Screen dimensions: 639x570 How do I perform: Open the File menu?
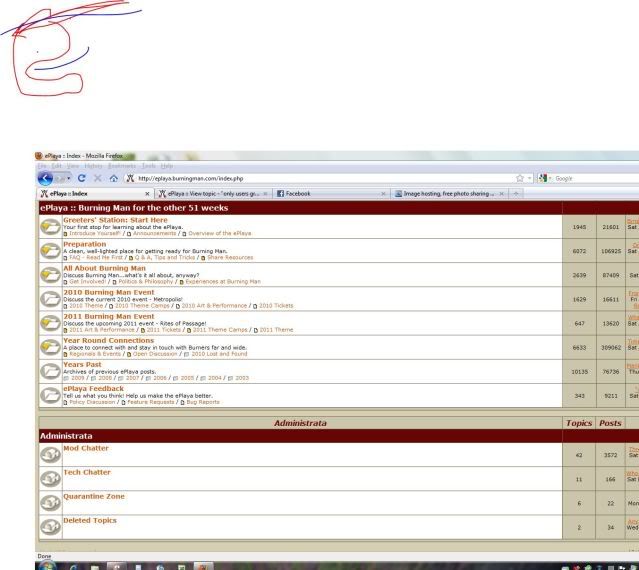(42, 166)
